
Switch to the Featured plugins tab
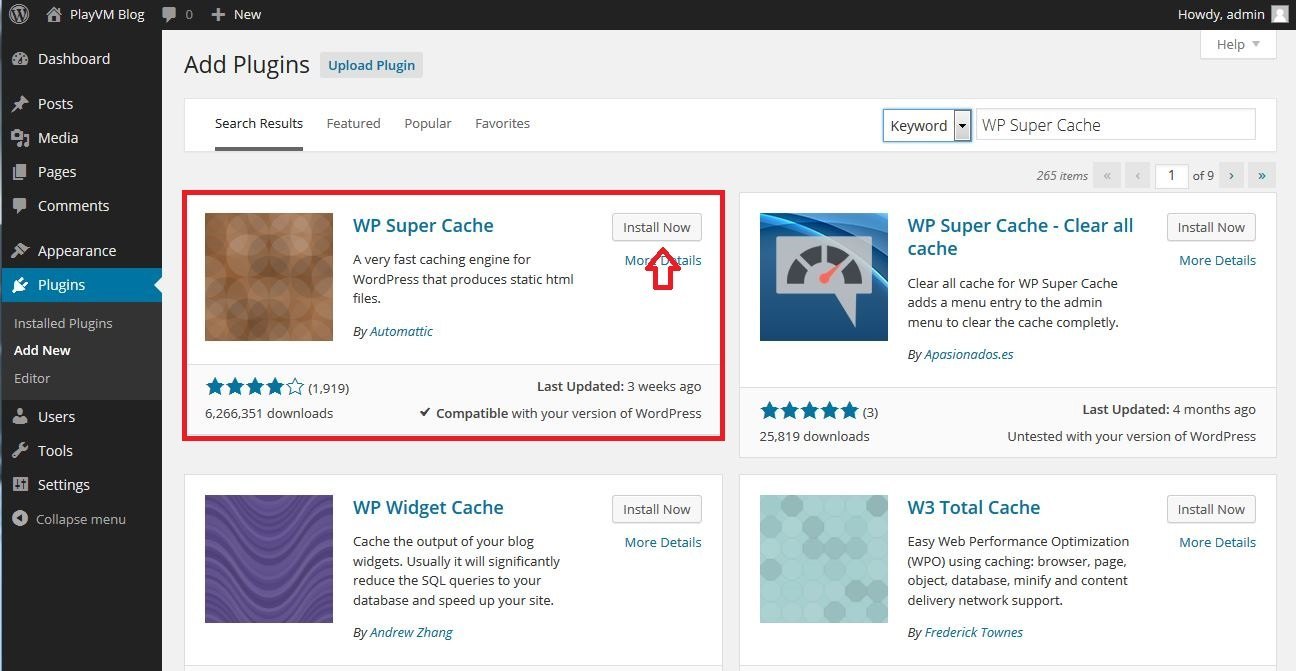click(353, 123)
